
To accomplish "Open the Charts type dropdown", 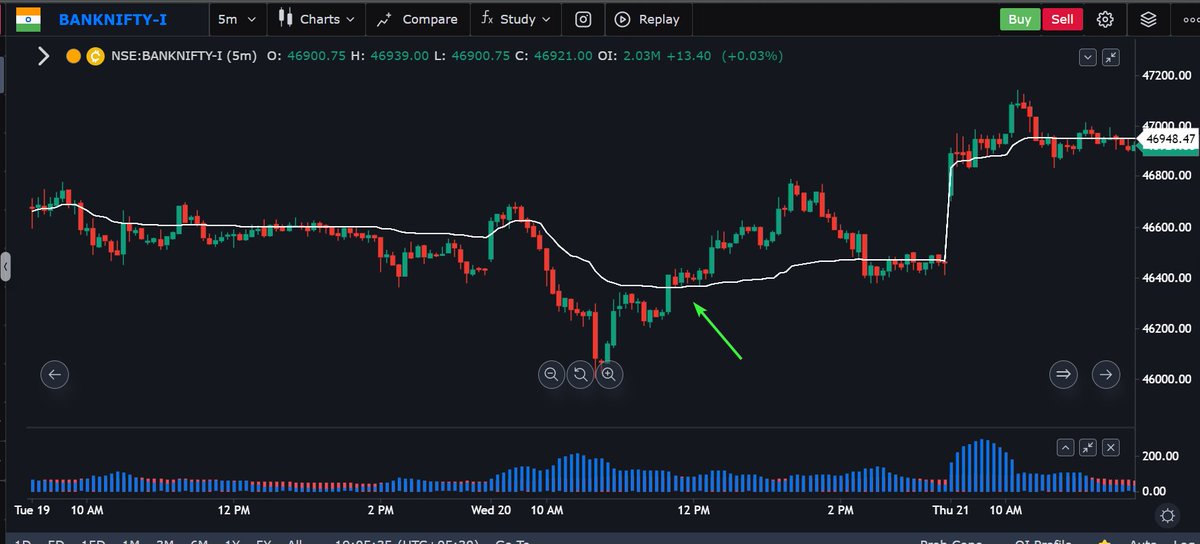I will click(x=317, y=19).
